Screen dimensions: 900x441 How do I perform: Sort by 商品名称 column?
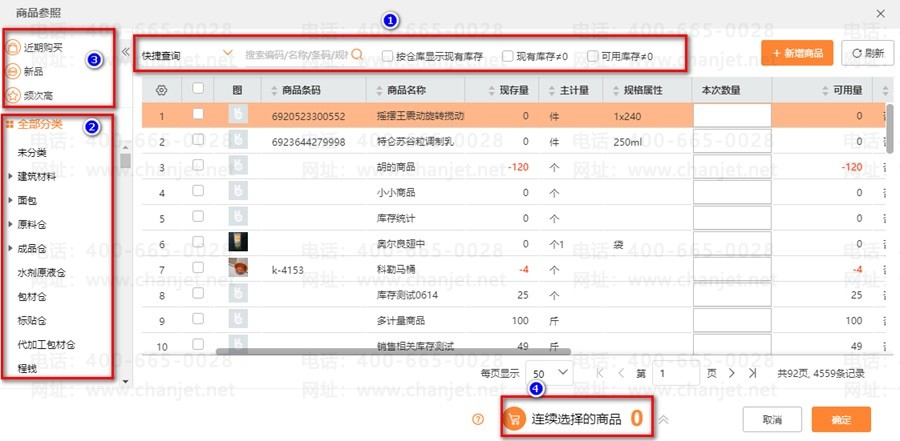click(x=379, y=91)
